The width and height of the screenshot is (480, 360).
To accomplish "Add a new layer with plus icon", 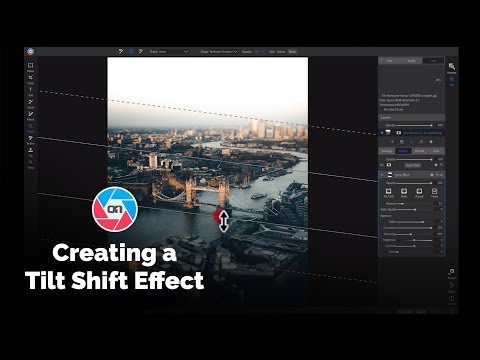I will 392,142.
